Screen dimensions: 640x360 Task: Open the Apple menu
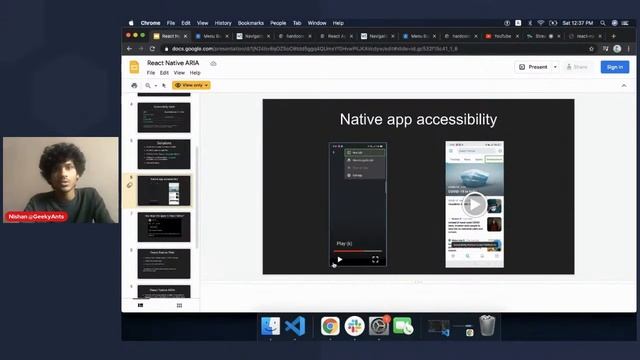pos(131,23)
